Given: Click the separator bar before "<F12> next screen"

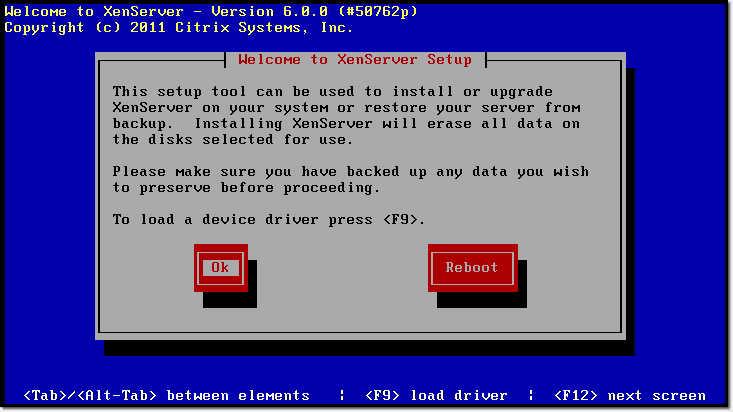Looking at the screenshot, I should 531,396.
